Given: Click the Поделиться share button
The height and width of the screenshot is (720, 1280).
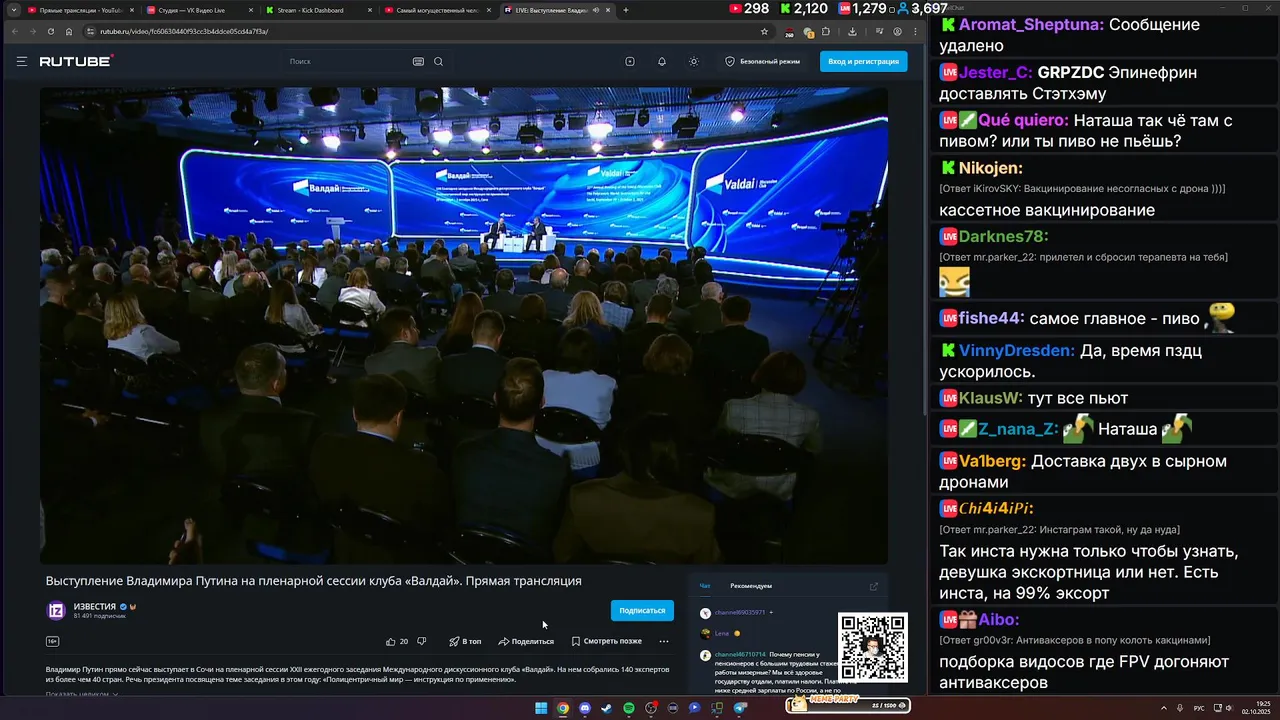Looking at the screenshot, I should click(x=526, y=641).
